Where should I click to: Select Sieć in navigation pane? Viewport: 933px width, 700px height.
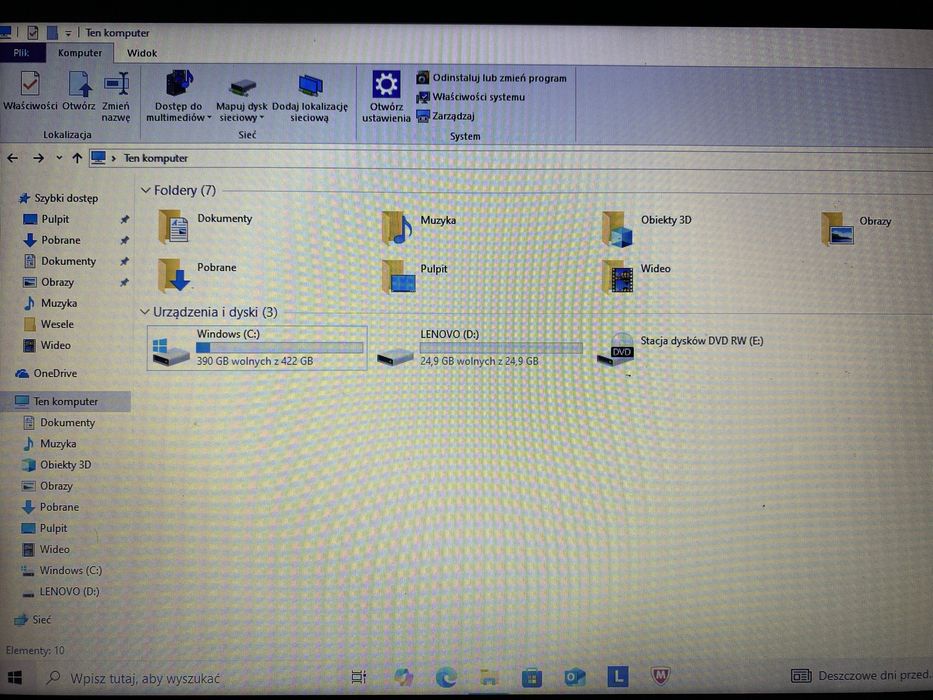click(33, 620)
